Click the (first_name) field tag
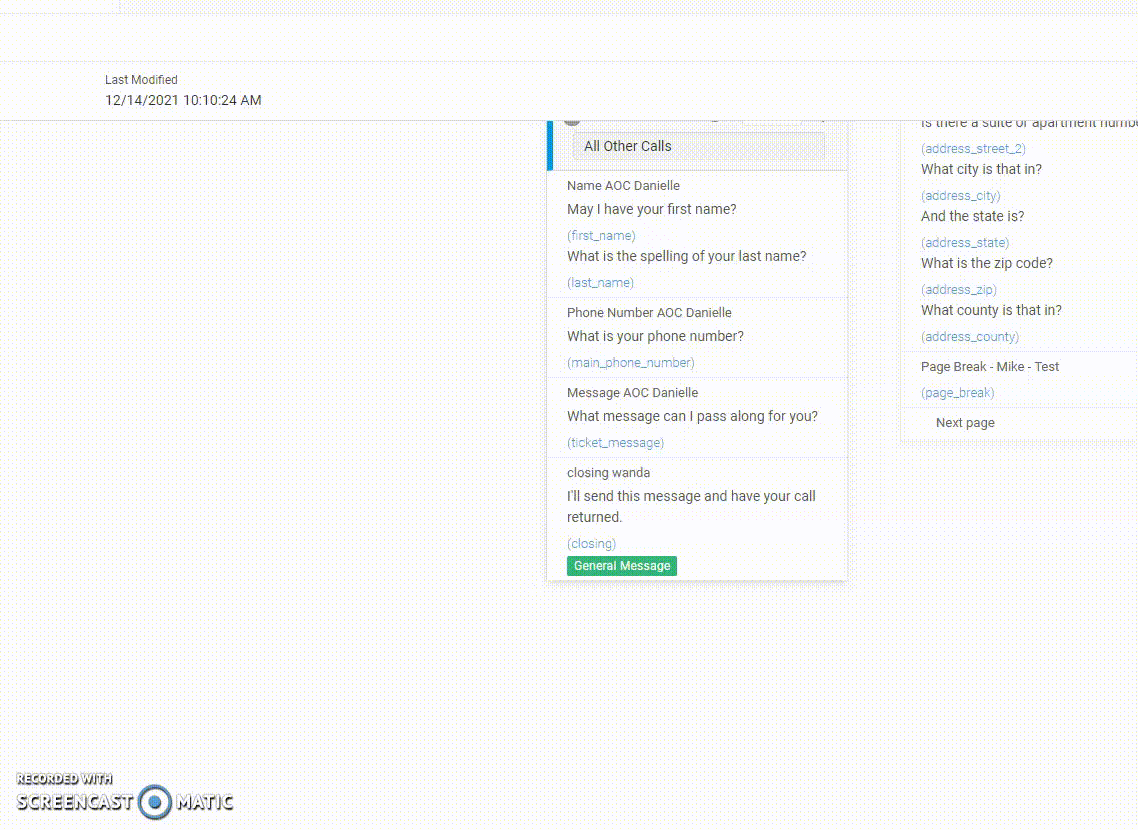Viewport: 1138px width, 830px height. coord(601,236)
